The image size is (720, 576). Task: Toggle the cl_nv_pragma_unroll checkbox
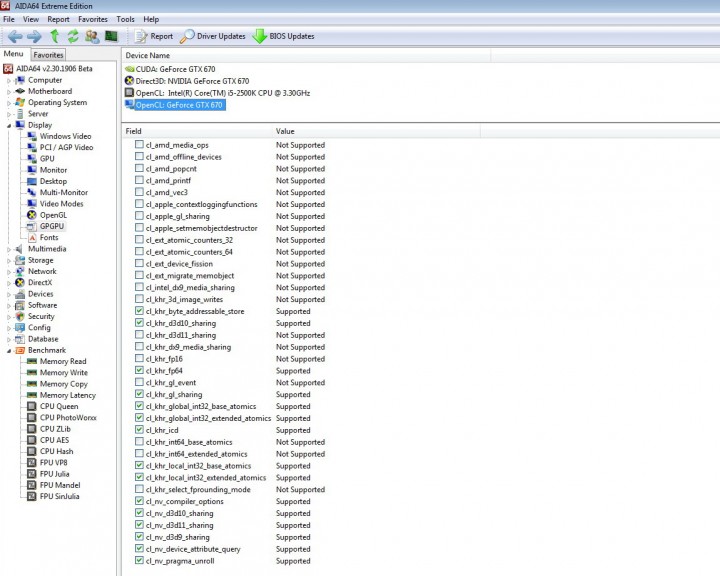point(139,560)
